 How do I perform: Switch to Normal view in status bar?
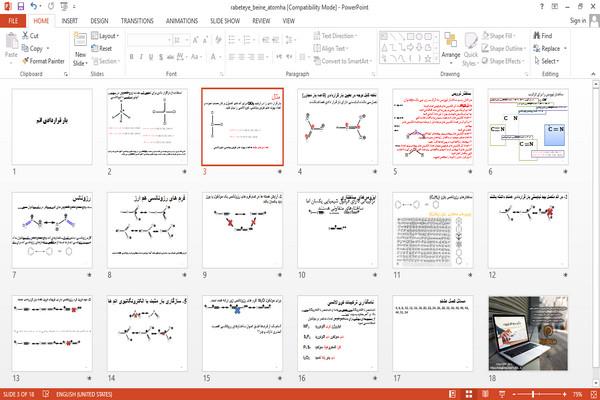coord(452,394)
